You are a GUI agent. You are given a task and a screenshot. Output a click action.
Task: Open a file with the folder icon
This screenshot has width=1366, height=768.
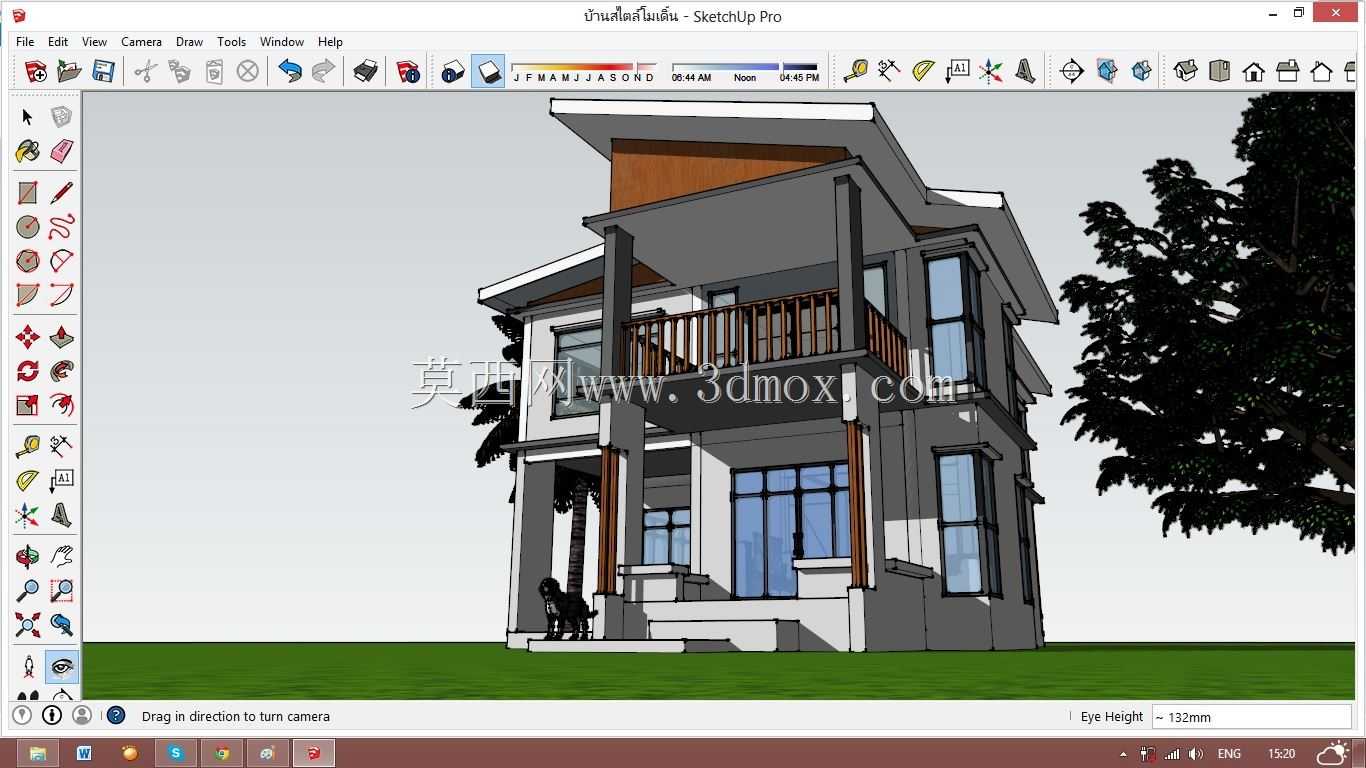(x=69, y=71)
